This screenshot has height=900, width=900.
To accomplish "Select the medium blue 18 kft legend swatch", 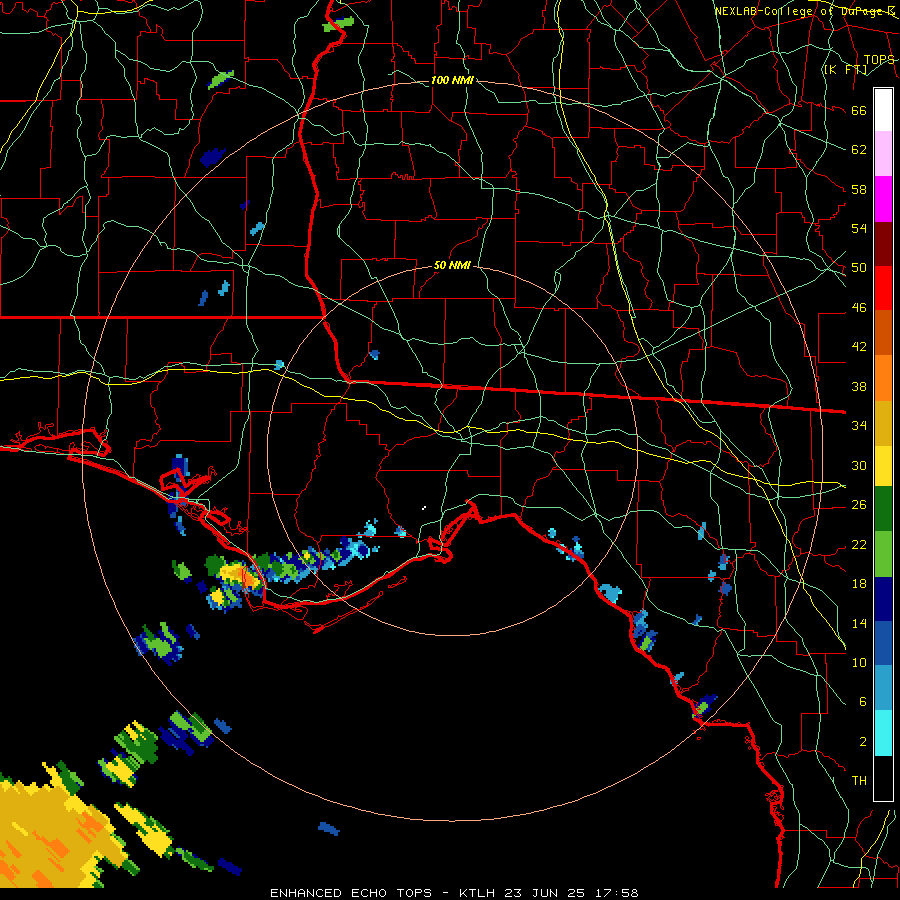I will (883, 643).
